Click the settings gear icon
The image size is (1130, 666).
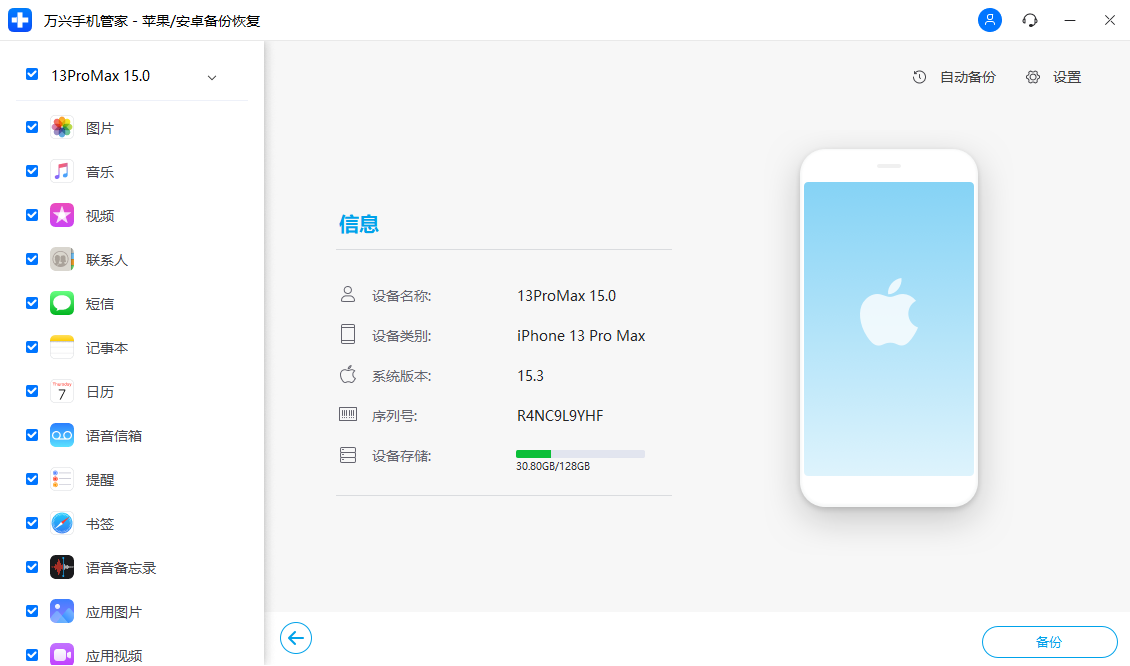(x=1033, y=77)
